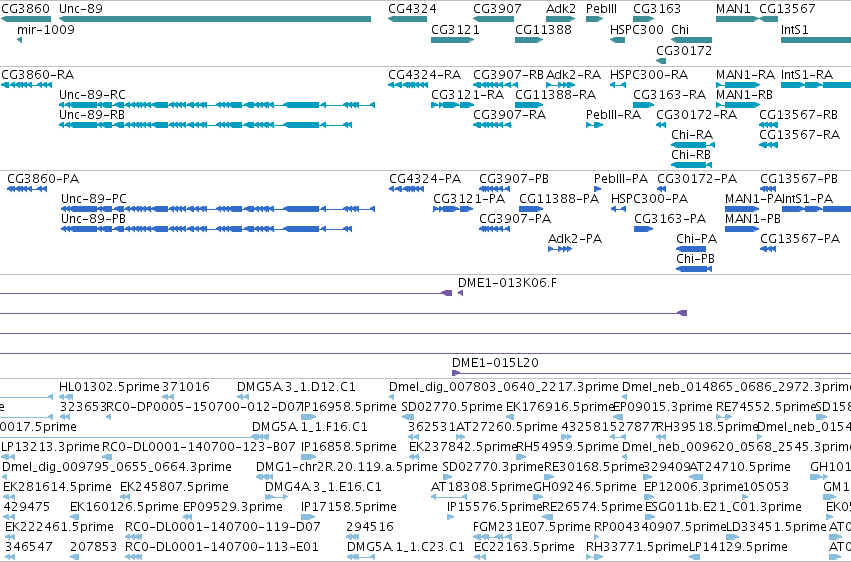Screen dimensions: 851x562
Task: Select the CG3860-PA protein label
Action: [43, 178]
